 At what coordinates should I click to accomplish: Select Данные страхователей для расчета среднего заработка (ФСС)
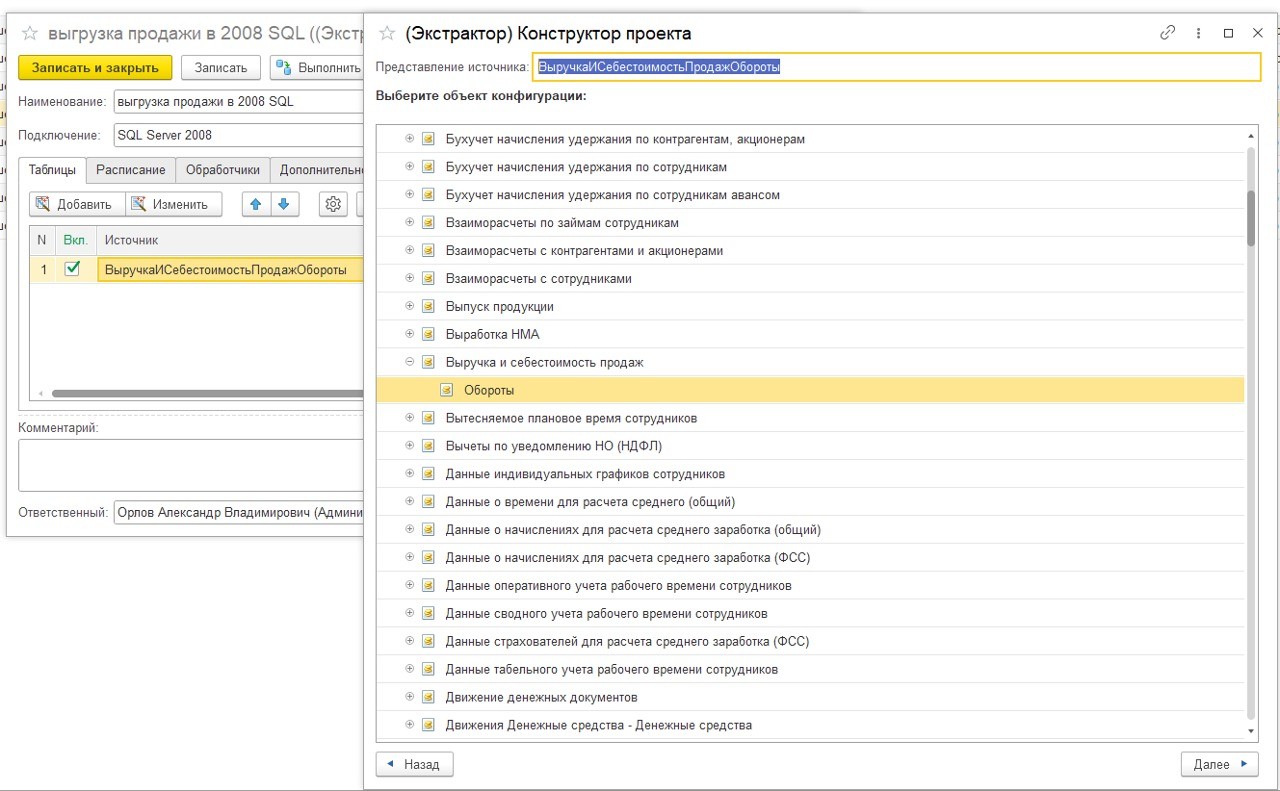(x=627, y=641)
